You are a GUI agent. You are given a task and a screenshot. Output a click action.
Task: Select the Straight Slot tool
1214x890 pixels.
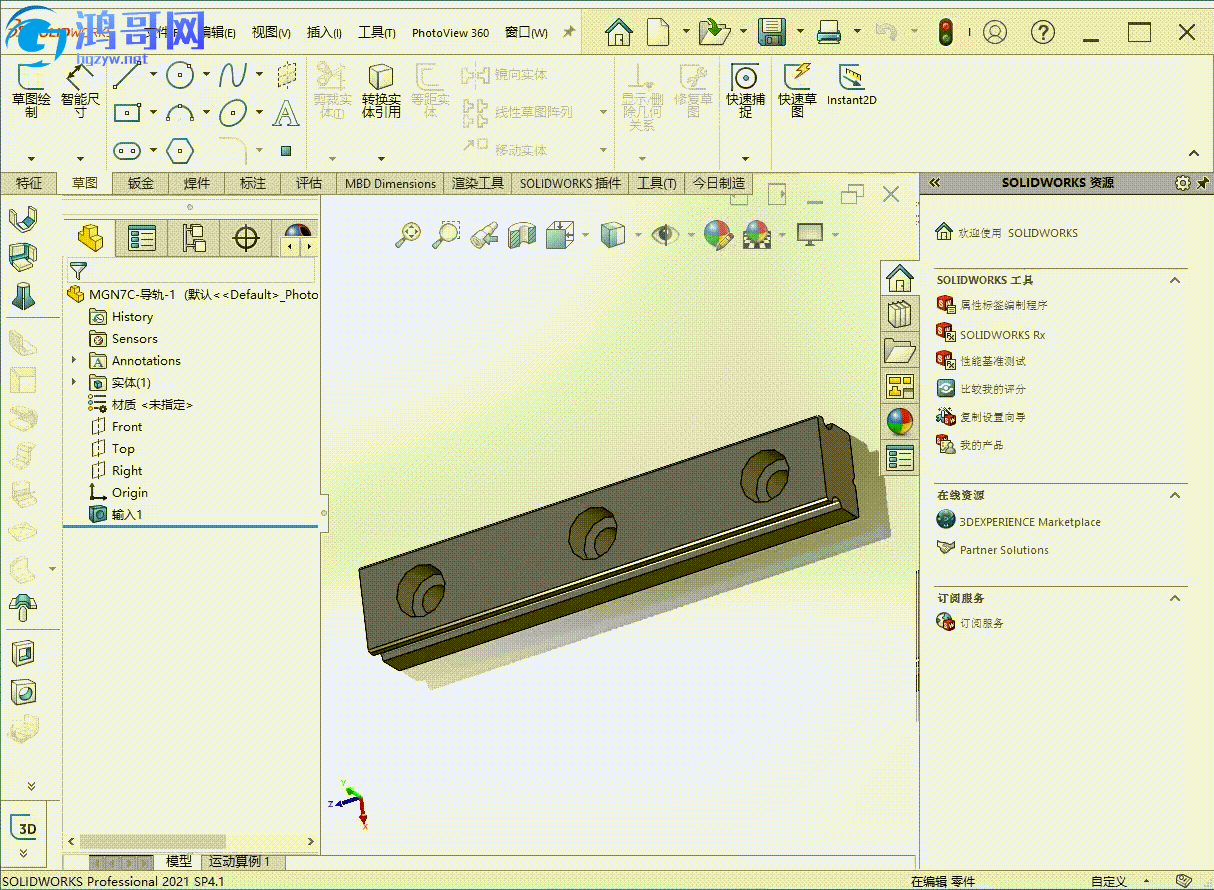(126, 151)
